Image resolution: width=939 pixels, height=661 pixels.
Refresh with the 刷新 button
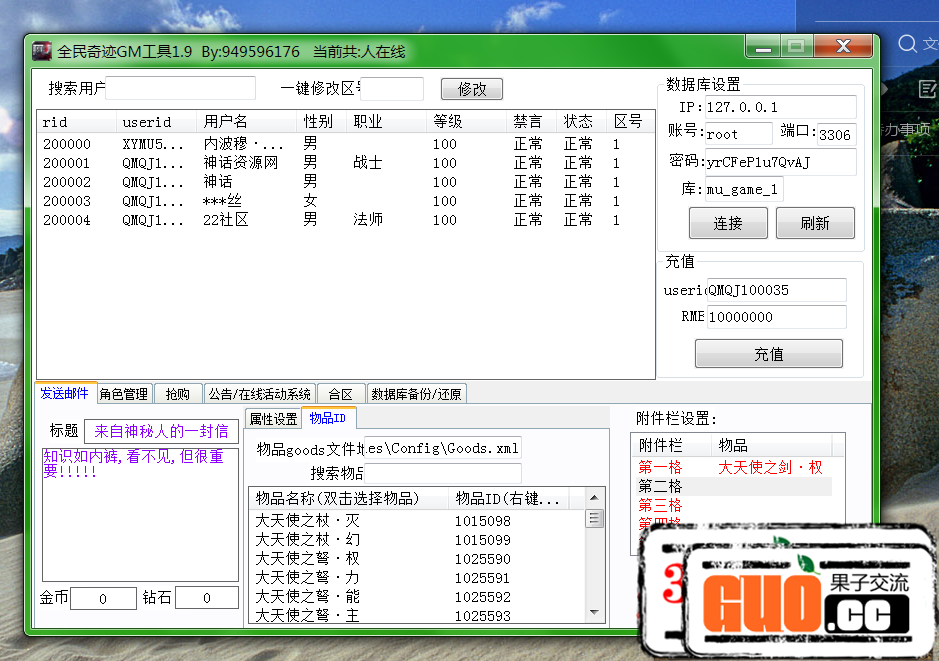(x=814, y=223)
